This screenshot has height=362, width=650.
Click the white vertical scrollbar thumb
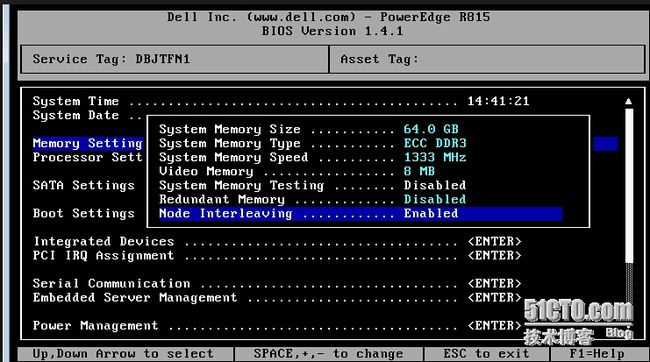click(x=629, y=186)
